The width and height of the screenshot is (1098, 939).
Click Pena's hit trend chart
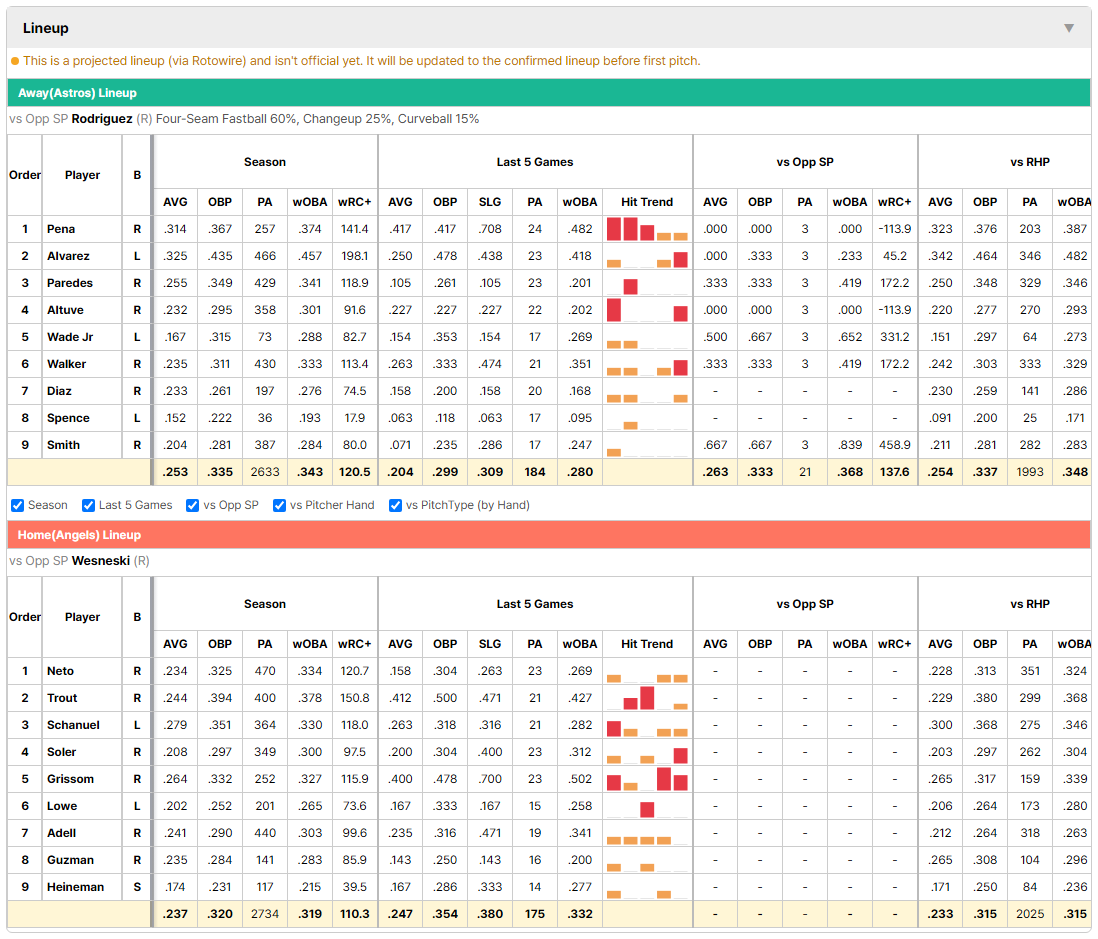[647, 229]
